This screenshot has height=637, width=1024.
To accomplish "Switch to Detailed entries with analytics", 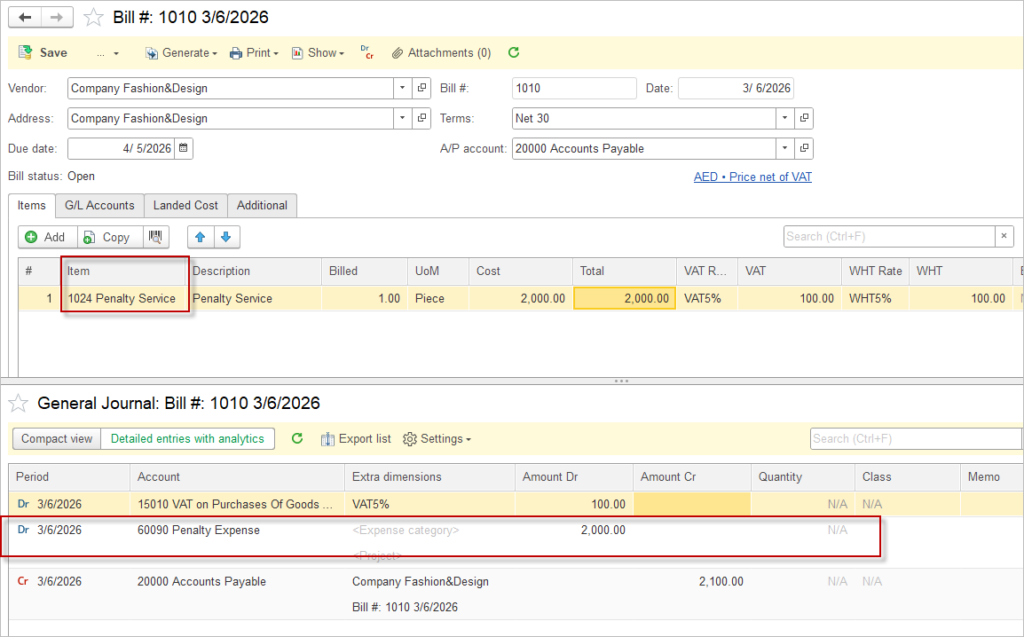I will click(187, 439).
